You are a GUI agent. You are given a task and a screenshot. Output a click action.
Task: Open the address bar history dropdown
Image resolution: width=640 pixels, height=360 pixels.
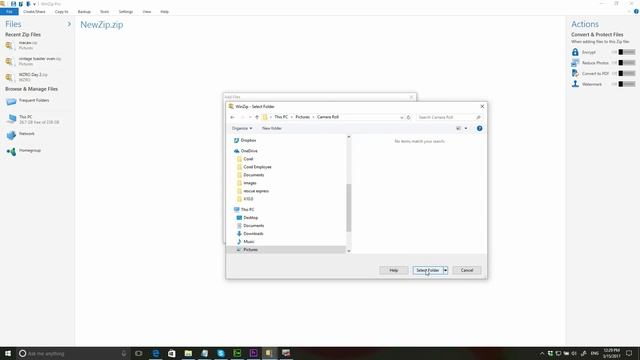402,118
